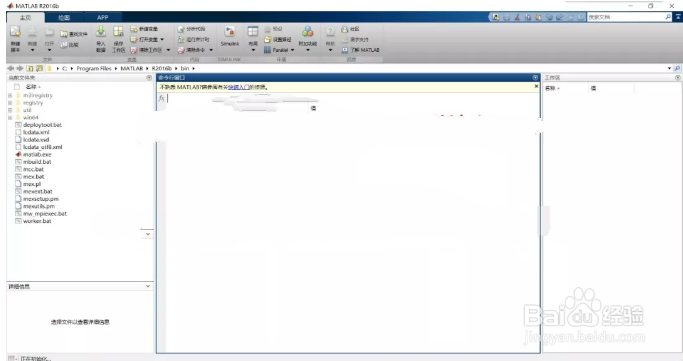
Task: Click Learn MATLAB (了解 MATLAB)
Action: [360, 50]
